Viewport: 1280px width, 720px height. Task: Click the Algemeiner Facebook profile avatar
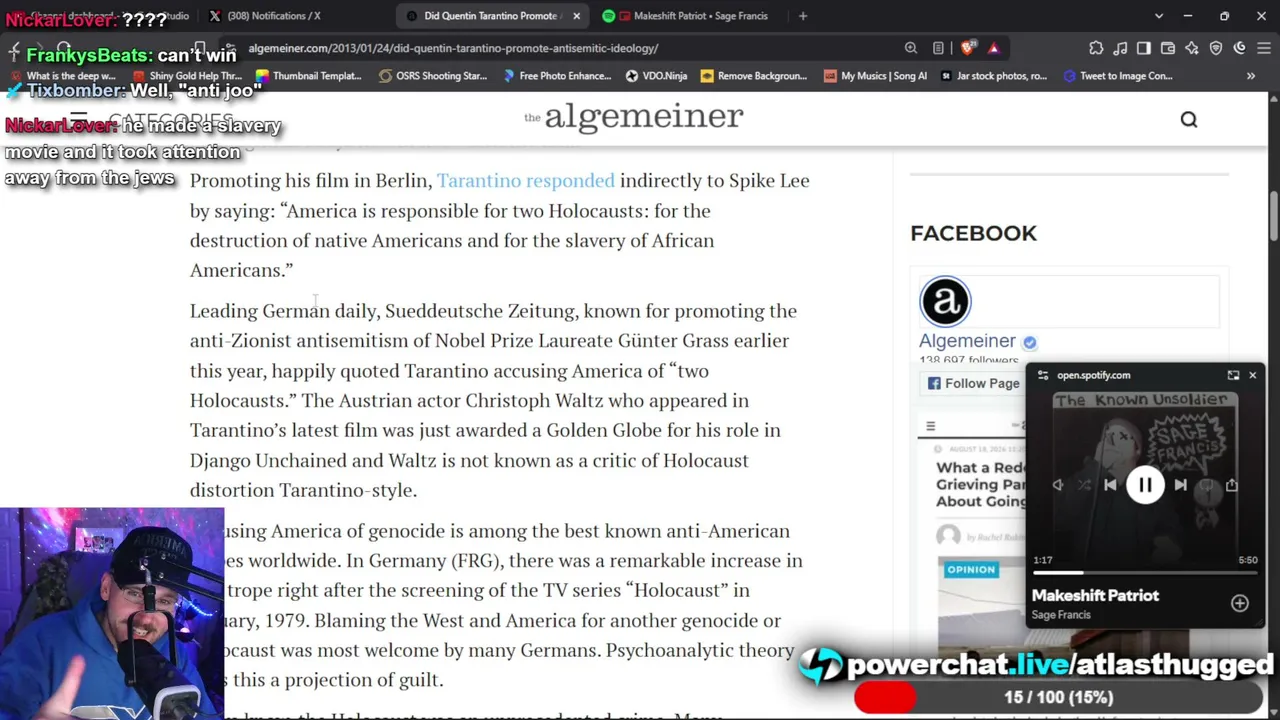tap(945, 301)
